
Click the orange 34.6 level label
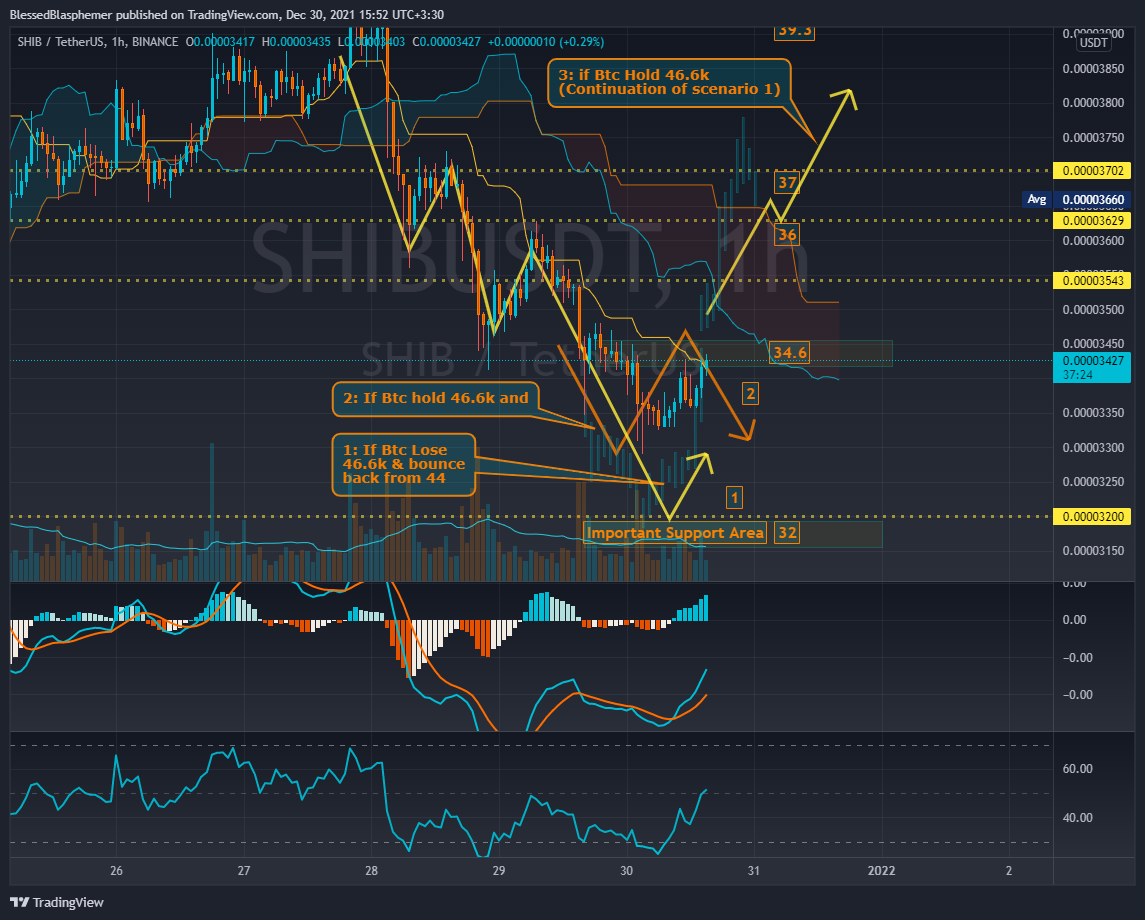790,353
